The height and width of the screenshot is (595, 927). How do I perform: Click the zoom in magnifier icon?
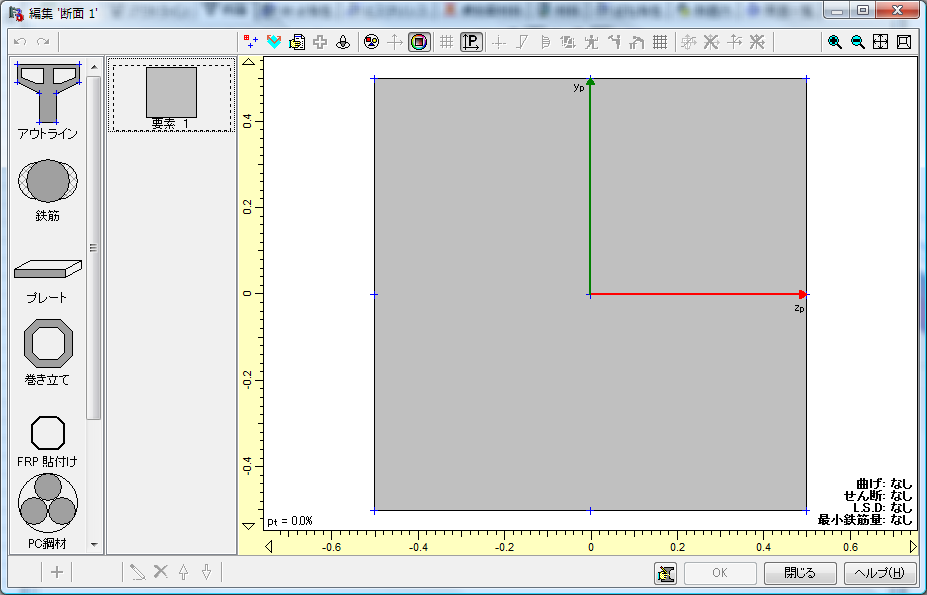click(835, 42)
